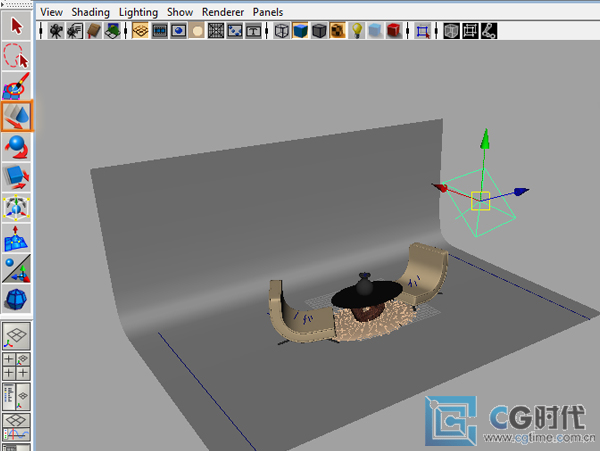Open the Show menu
600x451 pixels.
[180, 12]
